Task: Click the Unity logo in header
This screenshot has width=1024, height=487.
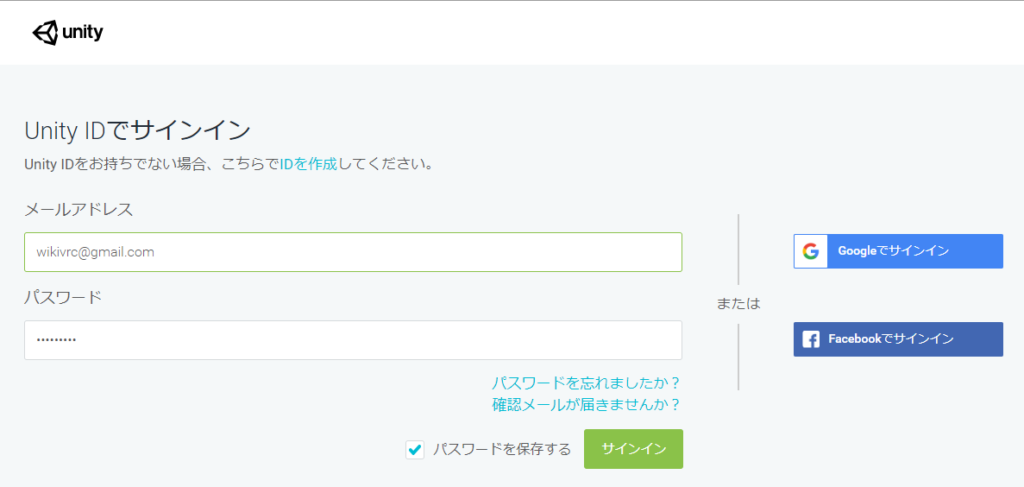Action: pos(68,33)
